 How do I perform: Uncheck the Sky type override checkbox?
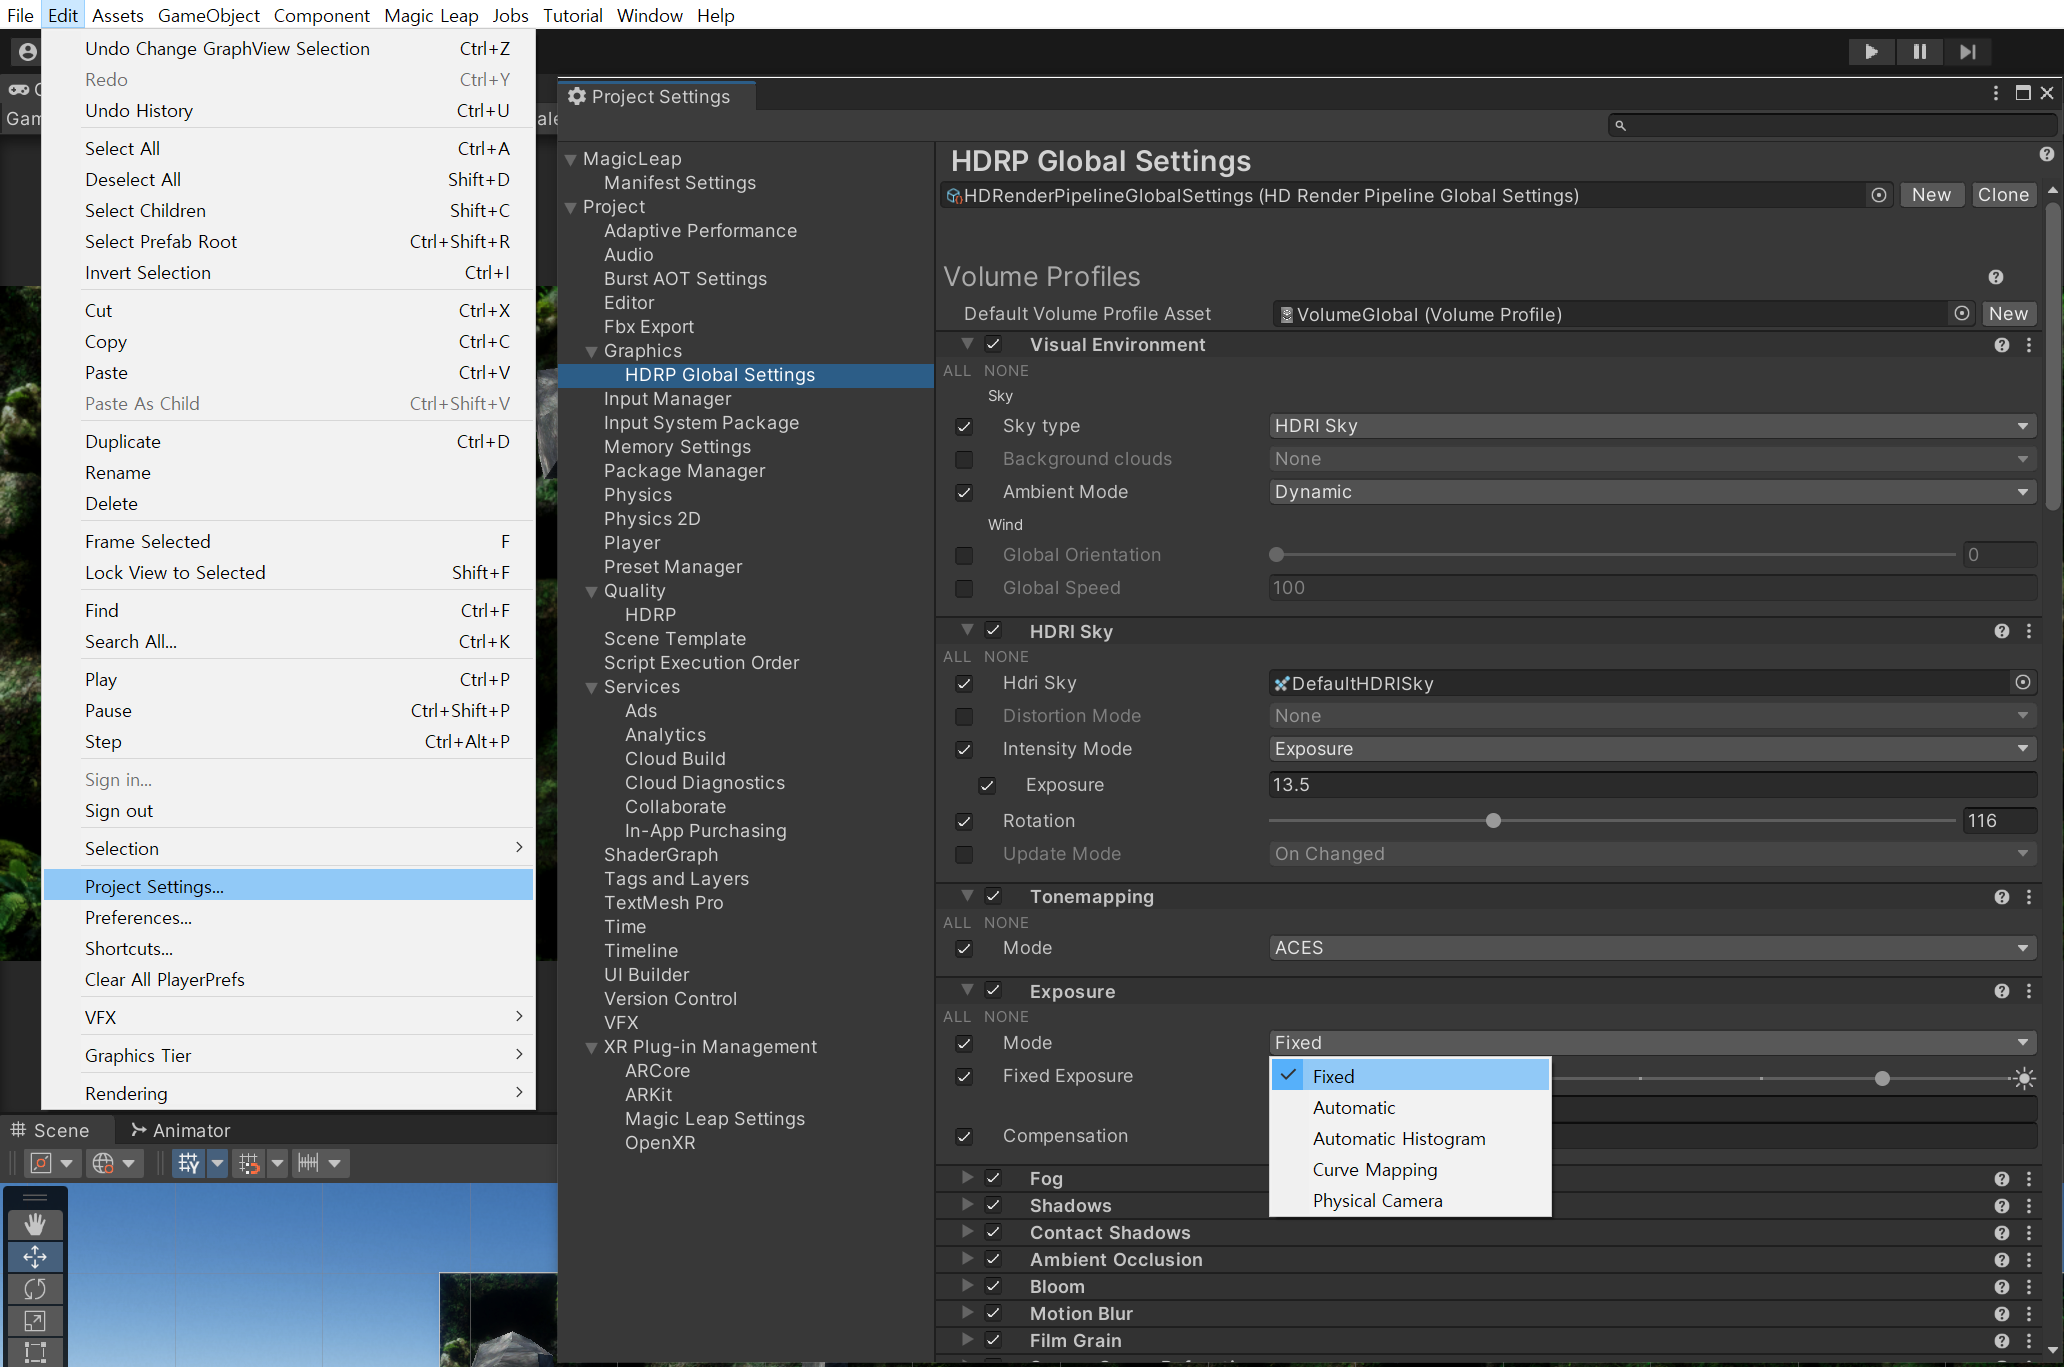pyautogui.click(x=964, y=426)
